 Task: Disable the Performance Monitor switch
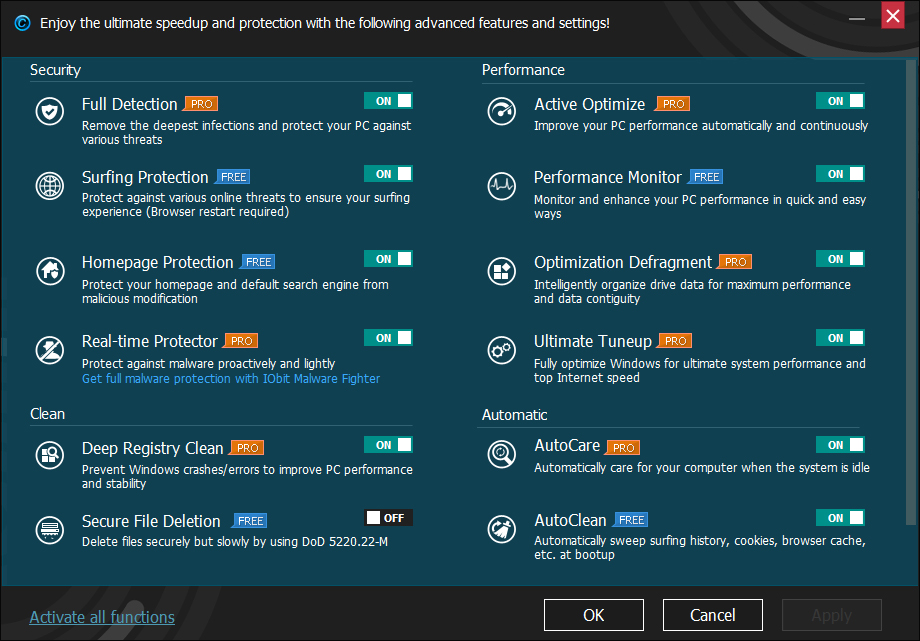point(840,174)
